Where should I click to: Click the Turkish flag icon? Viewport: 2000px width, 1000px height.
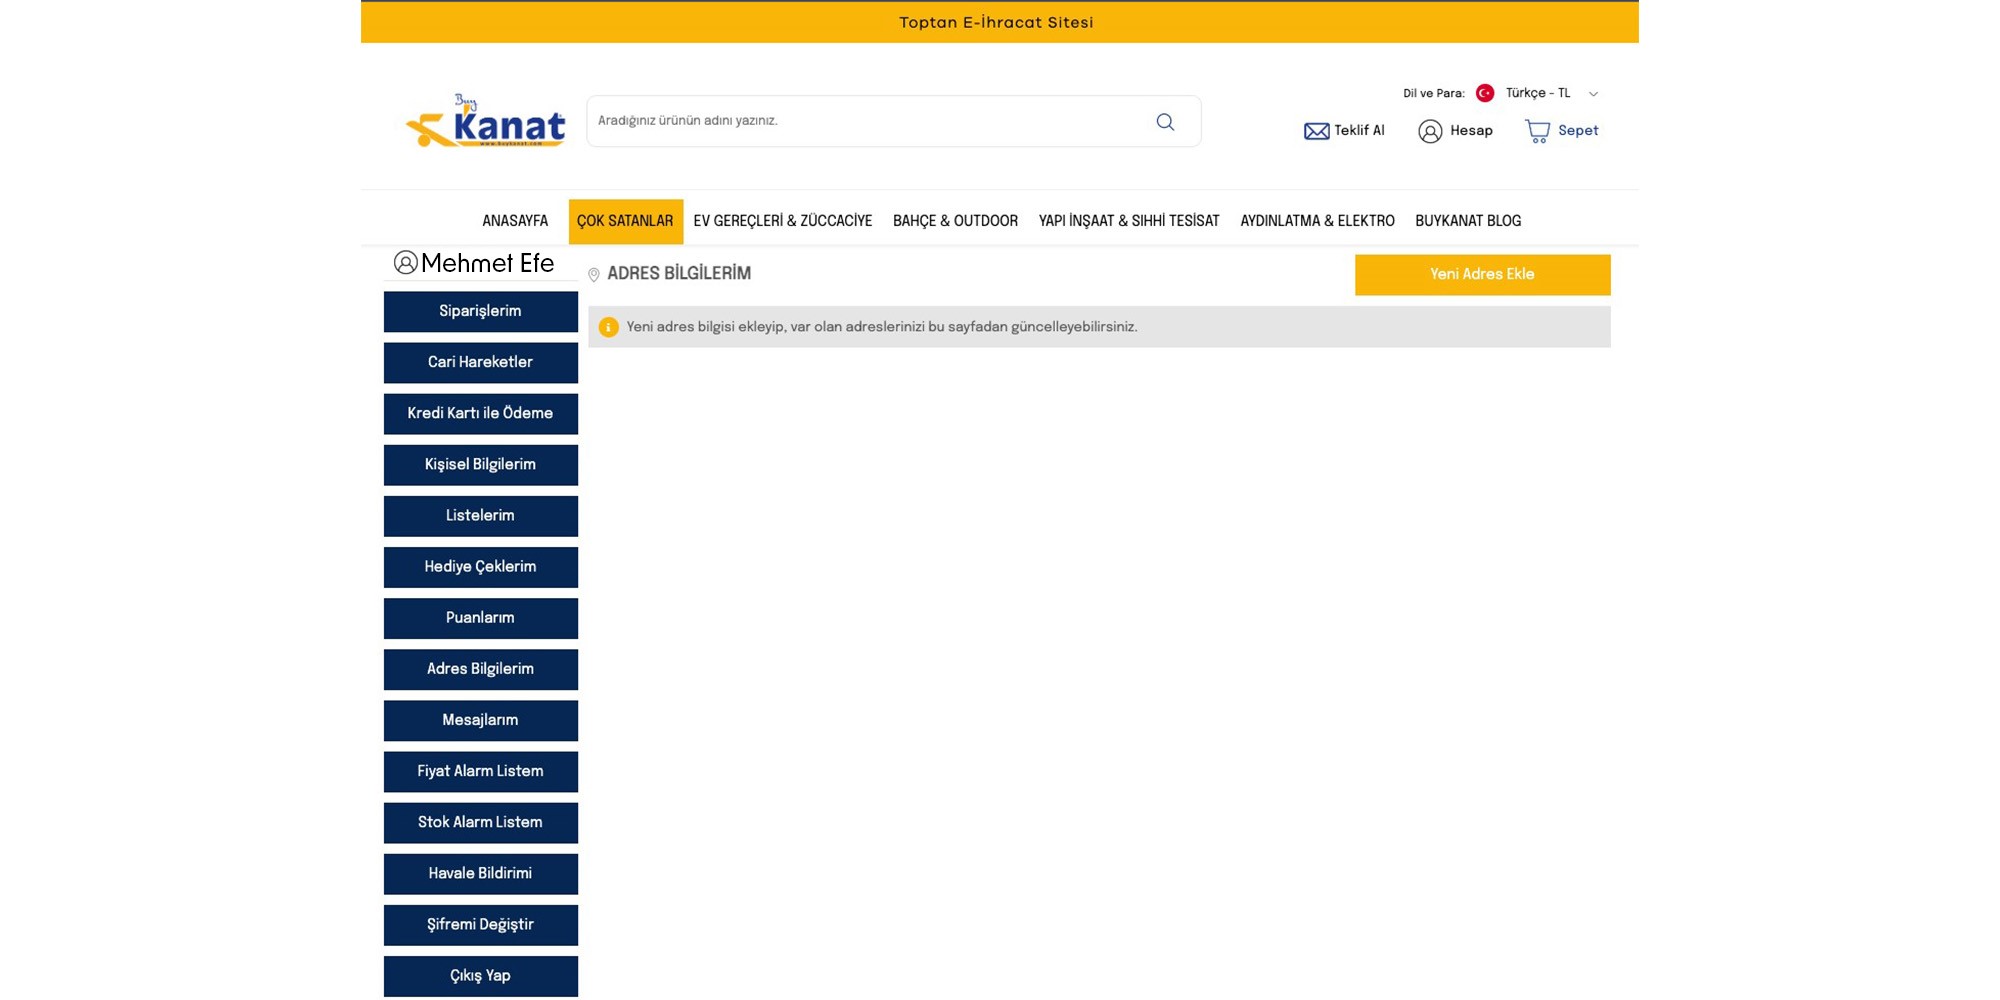pyautogui.click(x=1485, y=93)
